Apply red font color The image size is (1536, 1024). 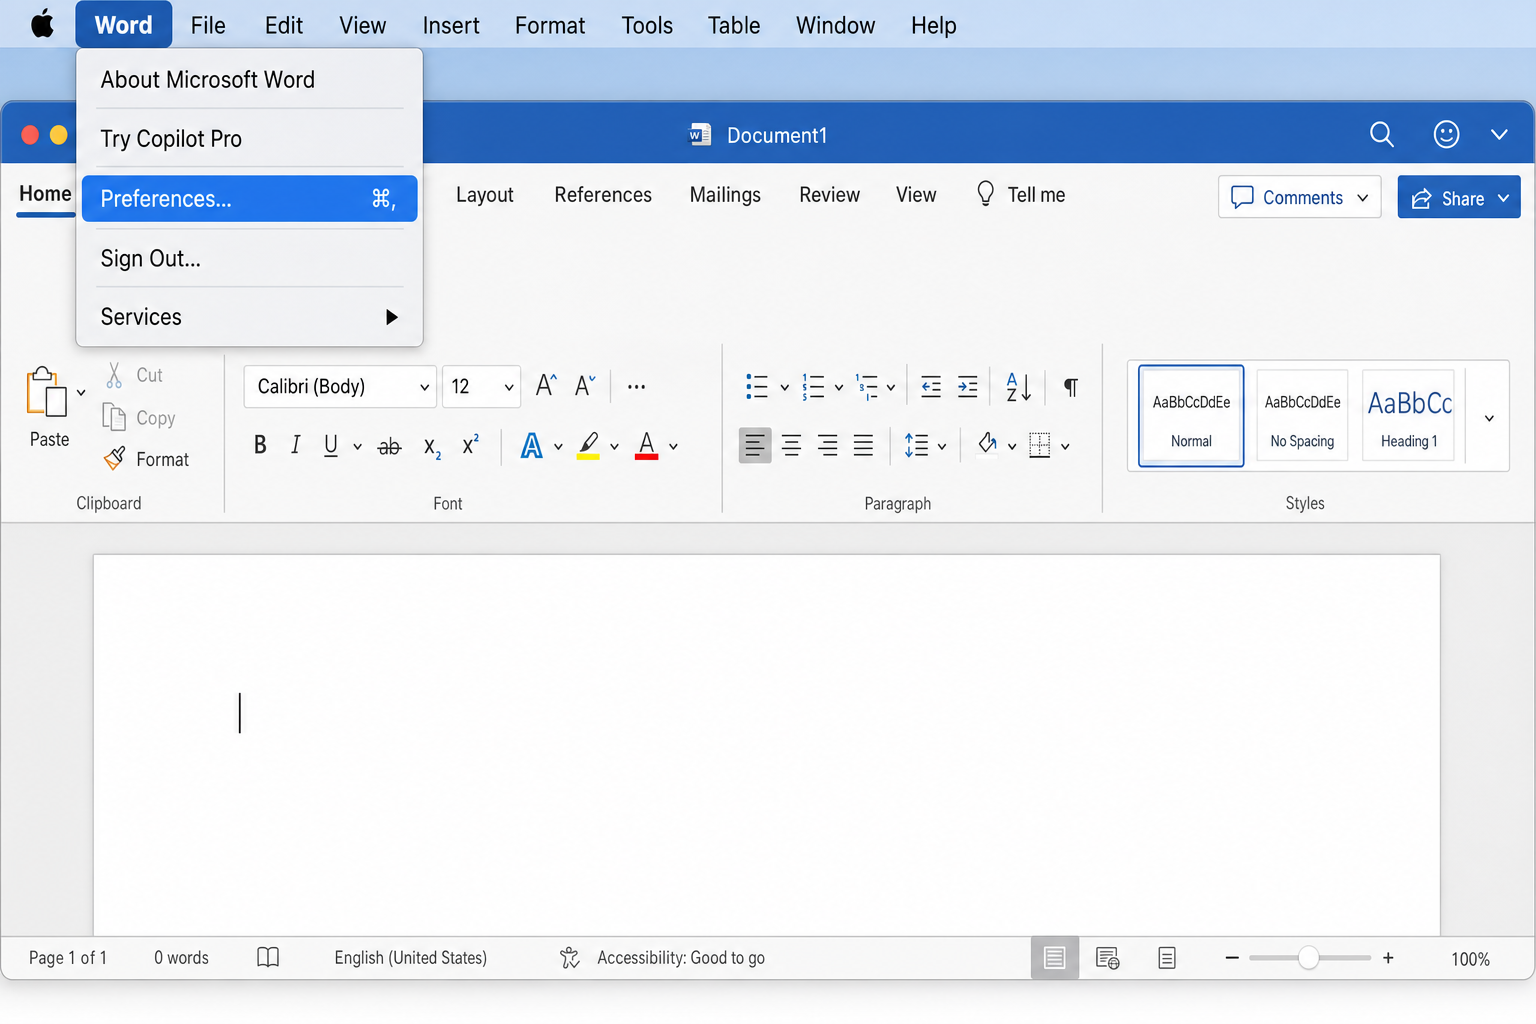click(x=647, y=446)
